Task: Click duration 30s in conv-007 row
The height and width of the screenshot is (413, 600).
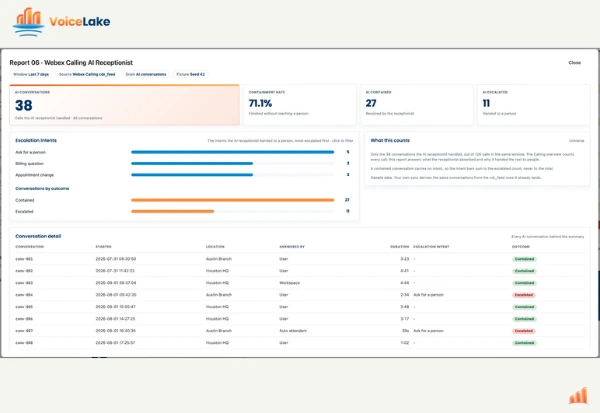Action: tap(405, 331)
